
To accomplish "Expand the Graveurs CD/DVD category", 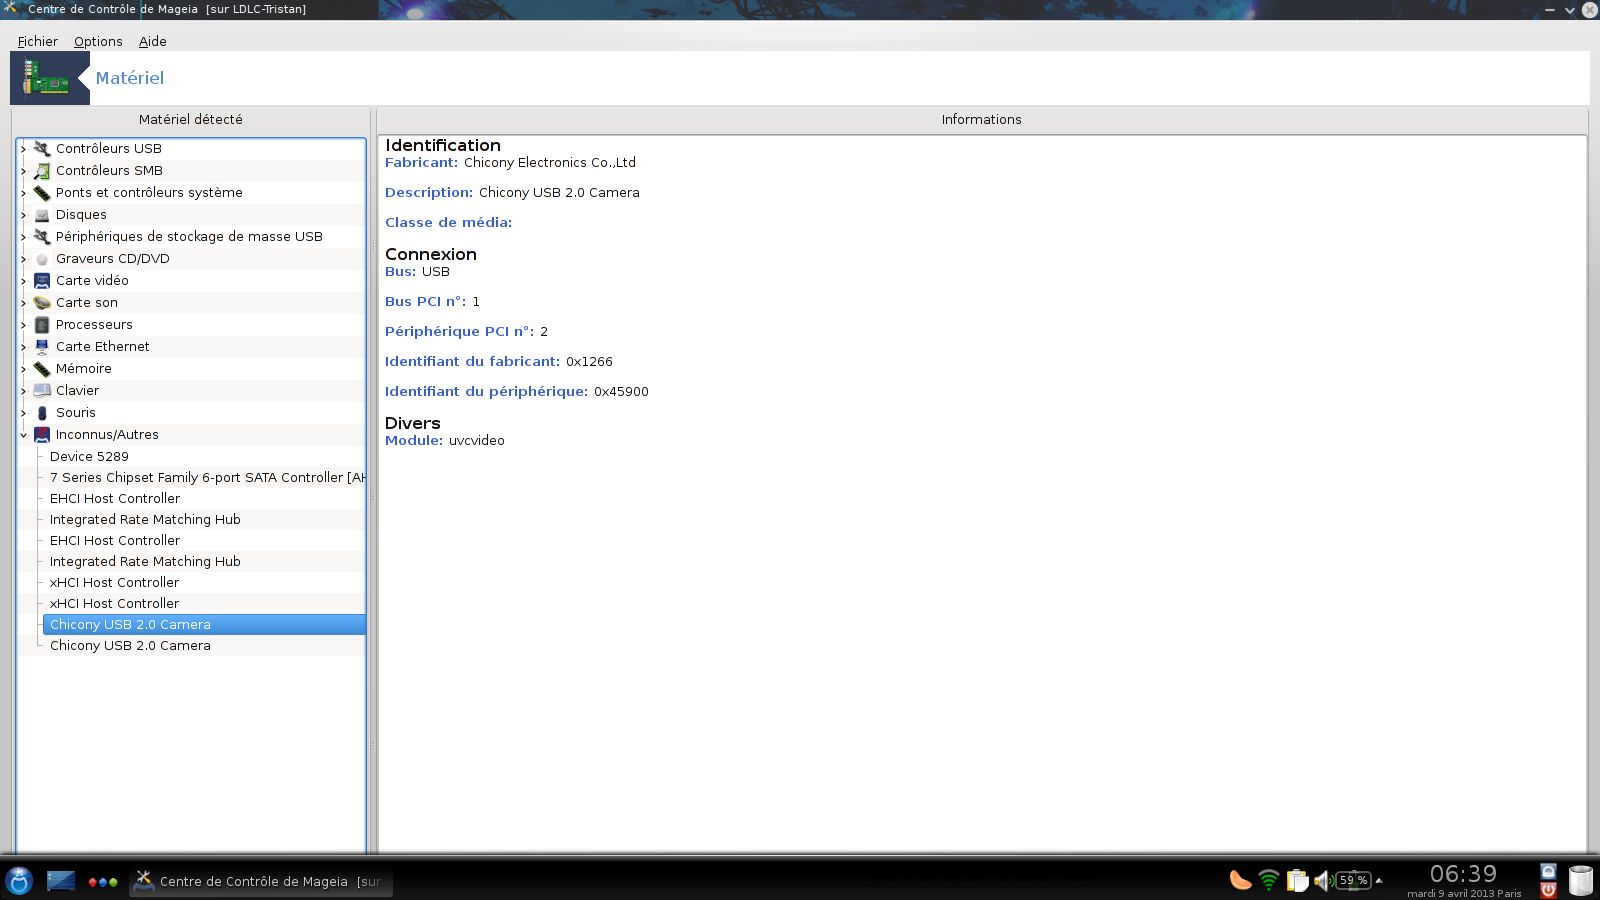I will point(23,259).
